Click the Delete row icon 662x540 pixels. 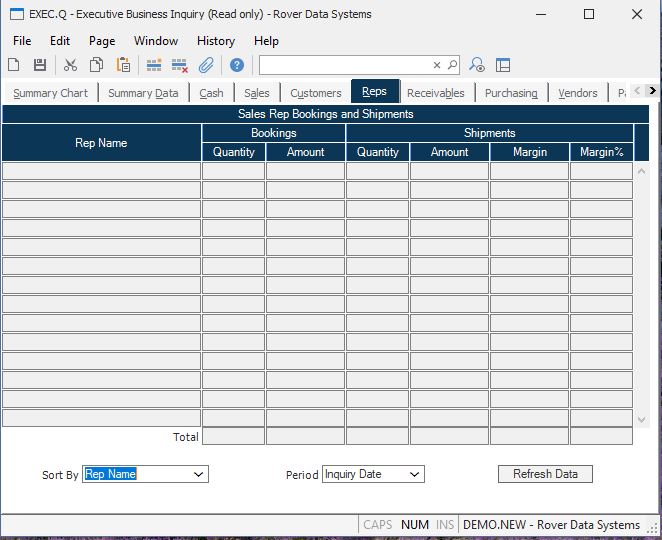click(180, 65)
